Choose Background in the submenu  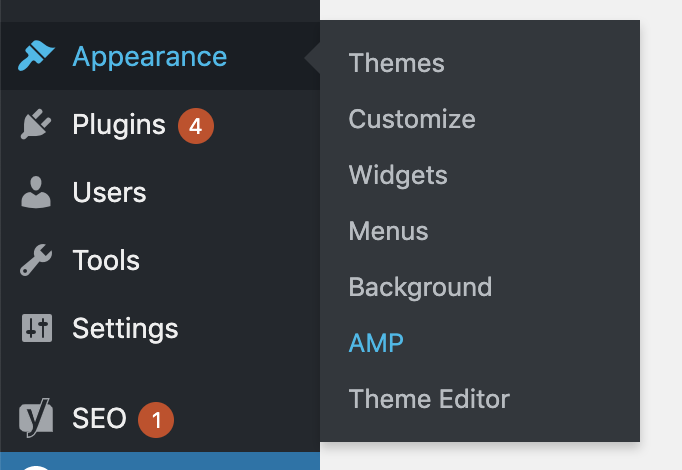[420, 287]
